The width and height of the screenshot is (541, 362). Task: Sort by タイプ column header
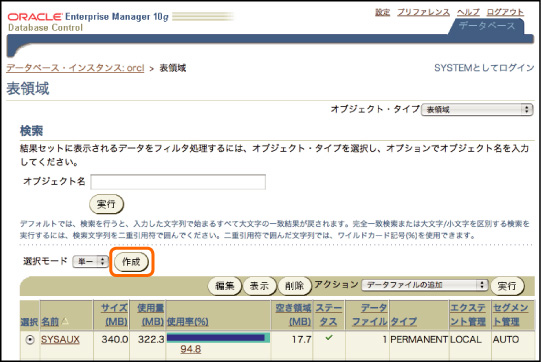[403, 322]
